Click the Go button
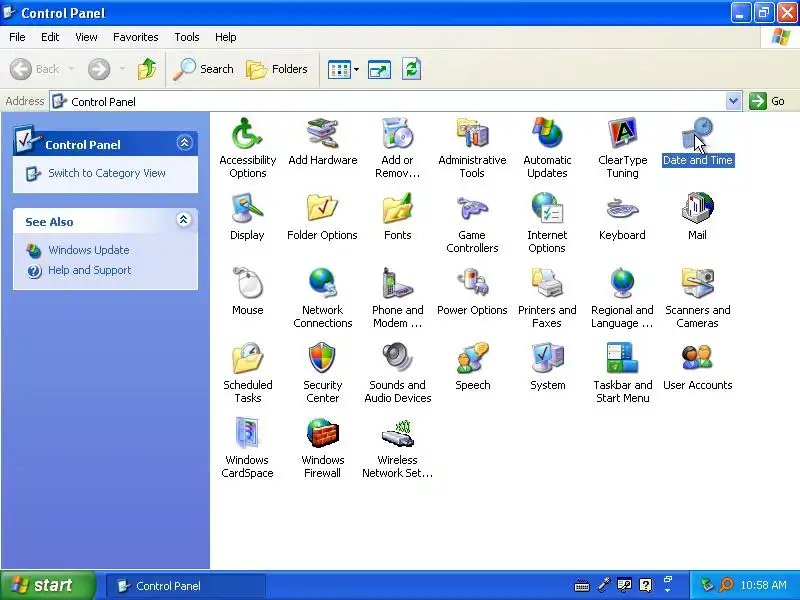 tap(767, 101)
